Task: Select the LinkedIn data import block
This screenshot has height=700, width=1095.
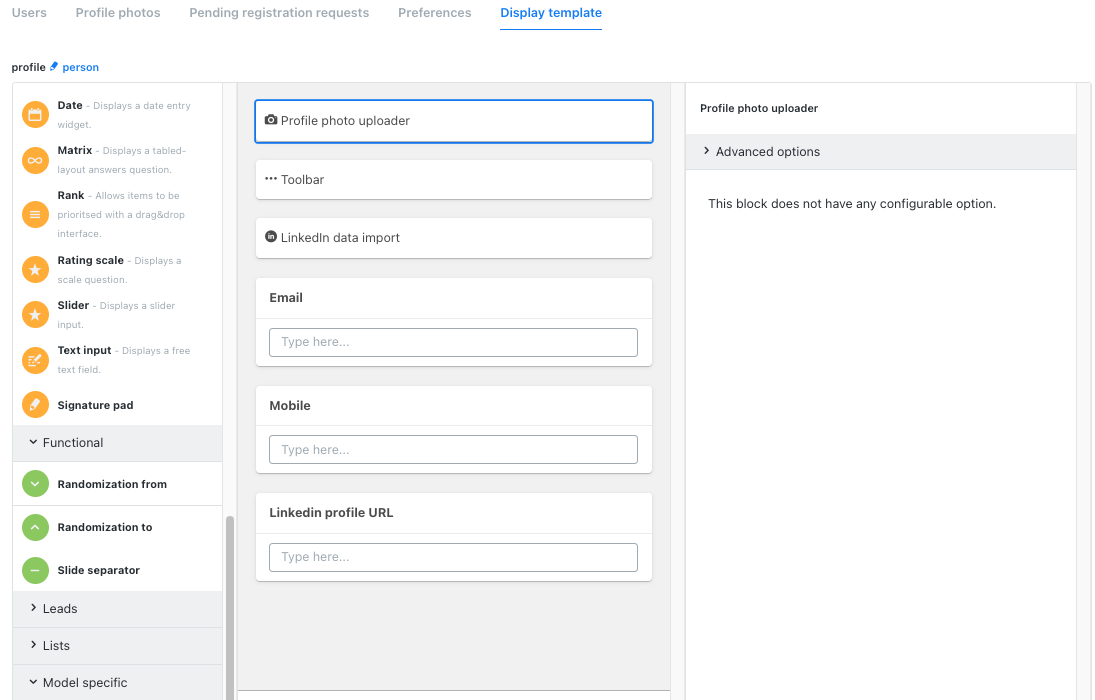Action: (453, 238)
